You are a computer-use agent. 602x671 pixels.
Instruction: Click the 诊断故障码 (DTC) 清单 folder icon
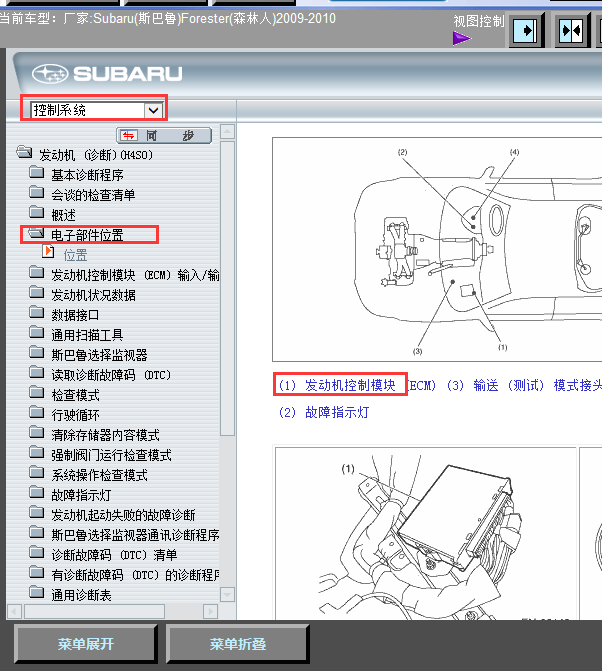pyautogui.click(x=37, y=552)
